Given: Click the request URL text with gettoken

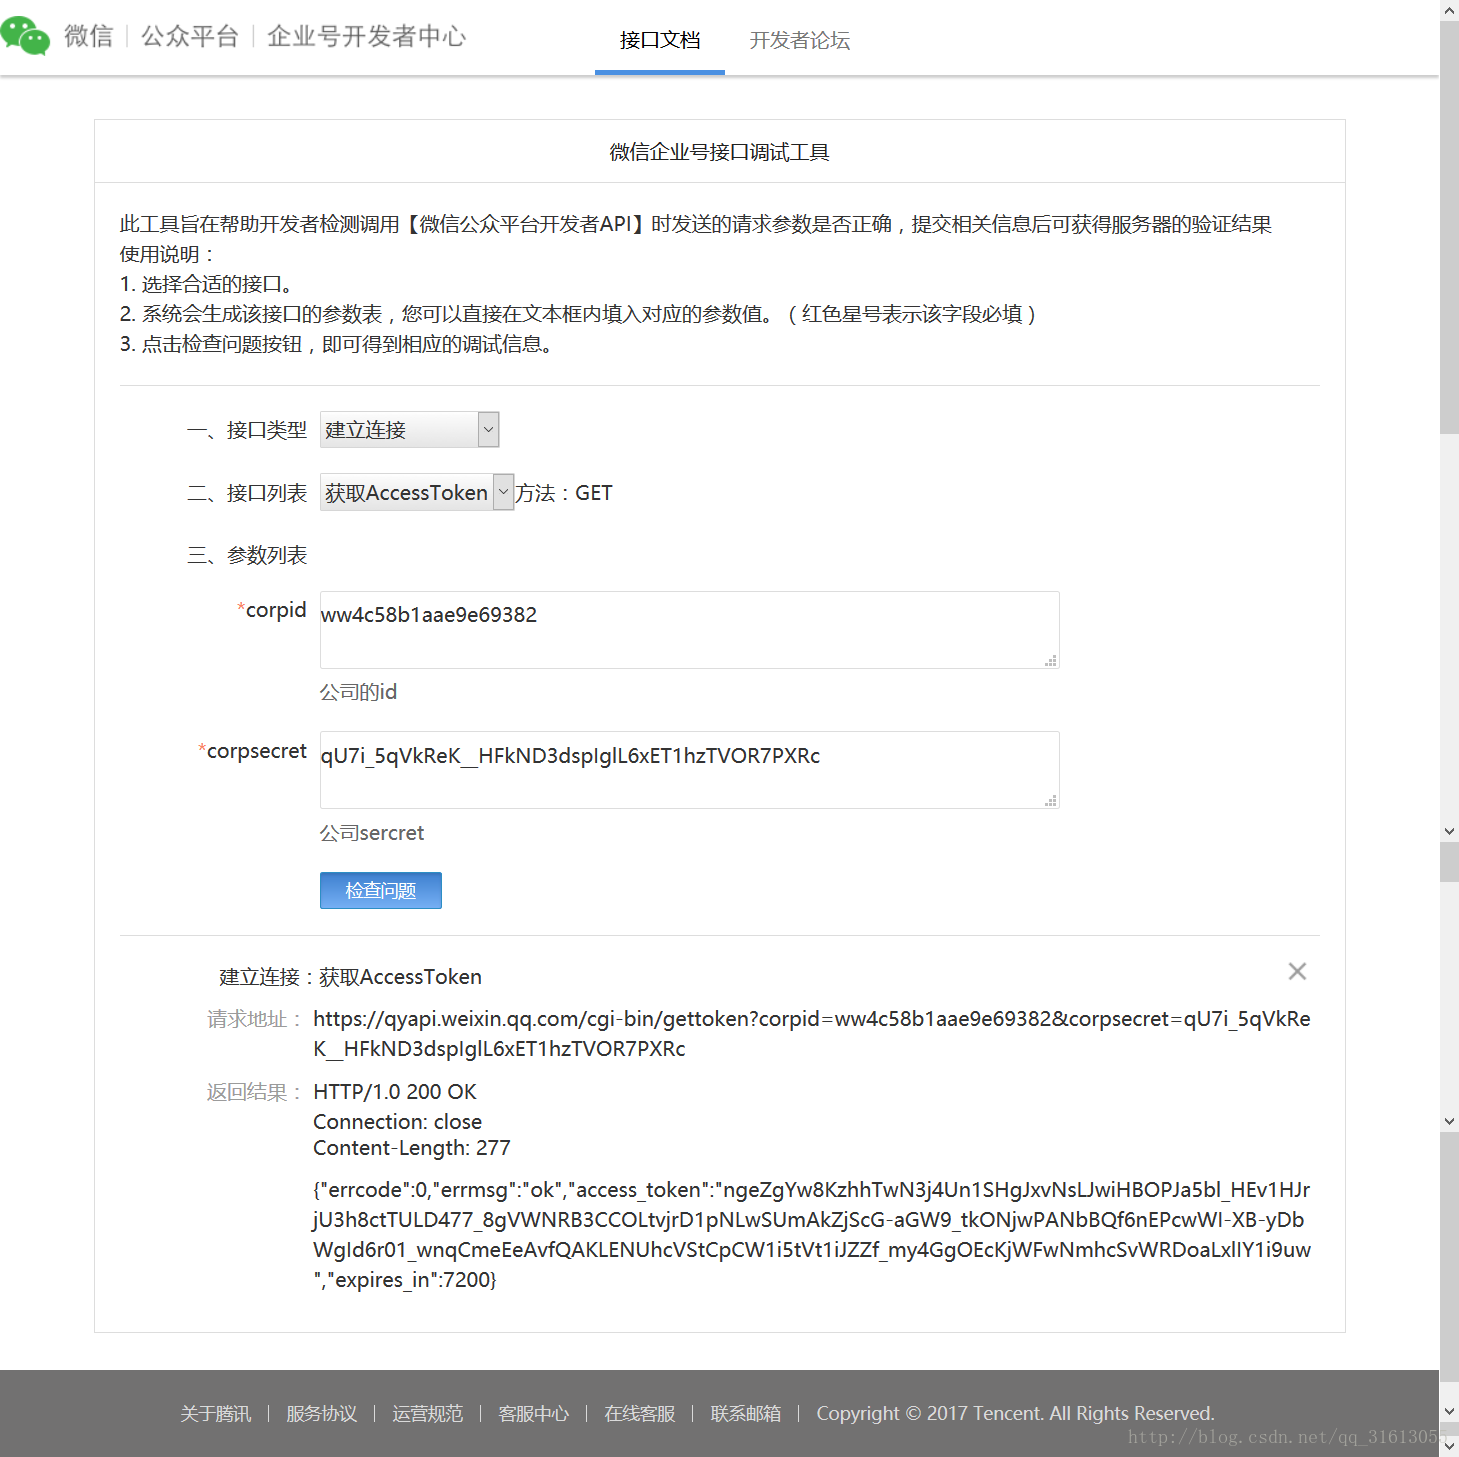Looking at the screenshot, I should point(812,1034).
